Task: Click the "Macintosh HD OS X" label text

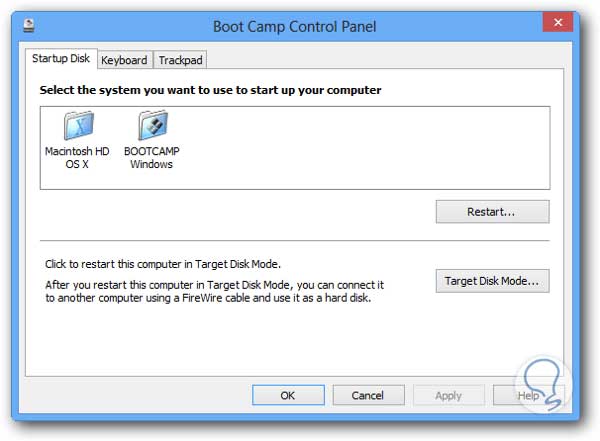Action: tap(77, 158)
